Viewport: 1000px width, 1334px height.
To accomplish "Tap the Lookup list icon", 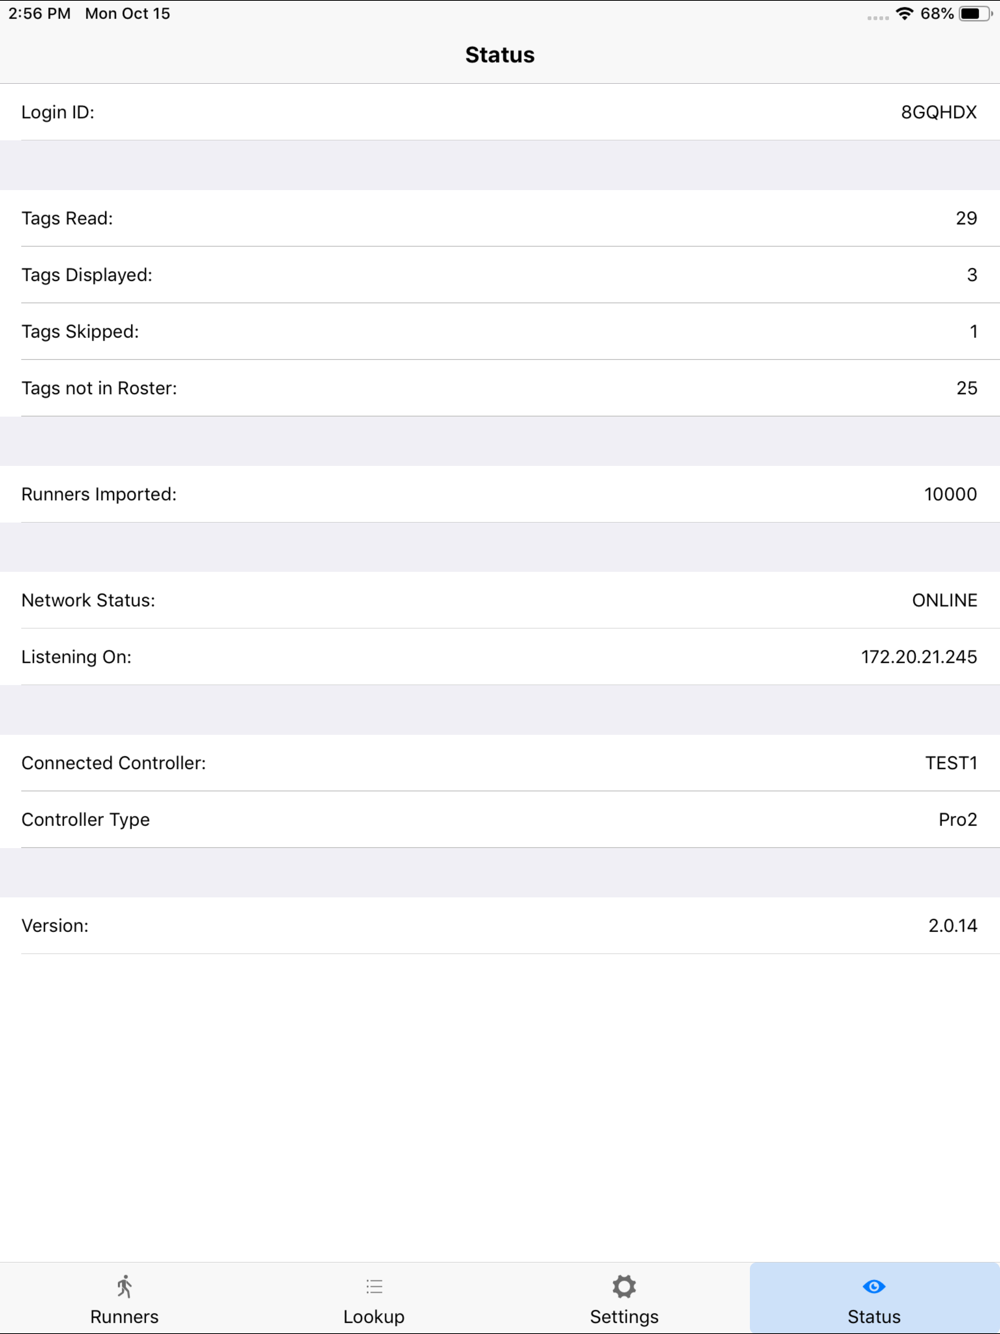I will pos(374,1286).
